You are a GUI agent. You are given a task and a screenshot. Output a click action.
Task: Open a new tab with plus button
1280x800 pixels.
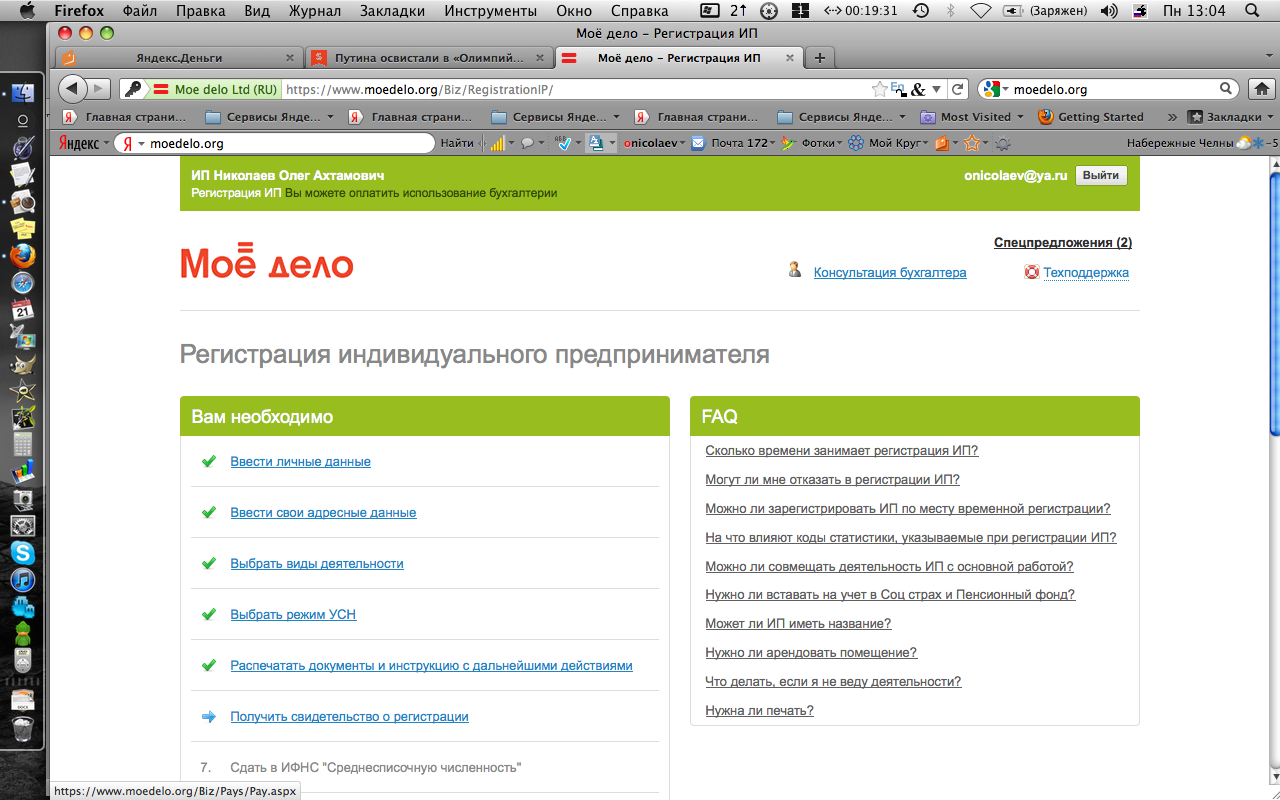(x=820, y=58)
